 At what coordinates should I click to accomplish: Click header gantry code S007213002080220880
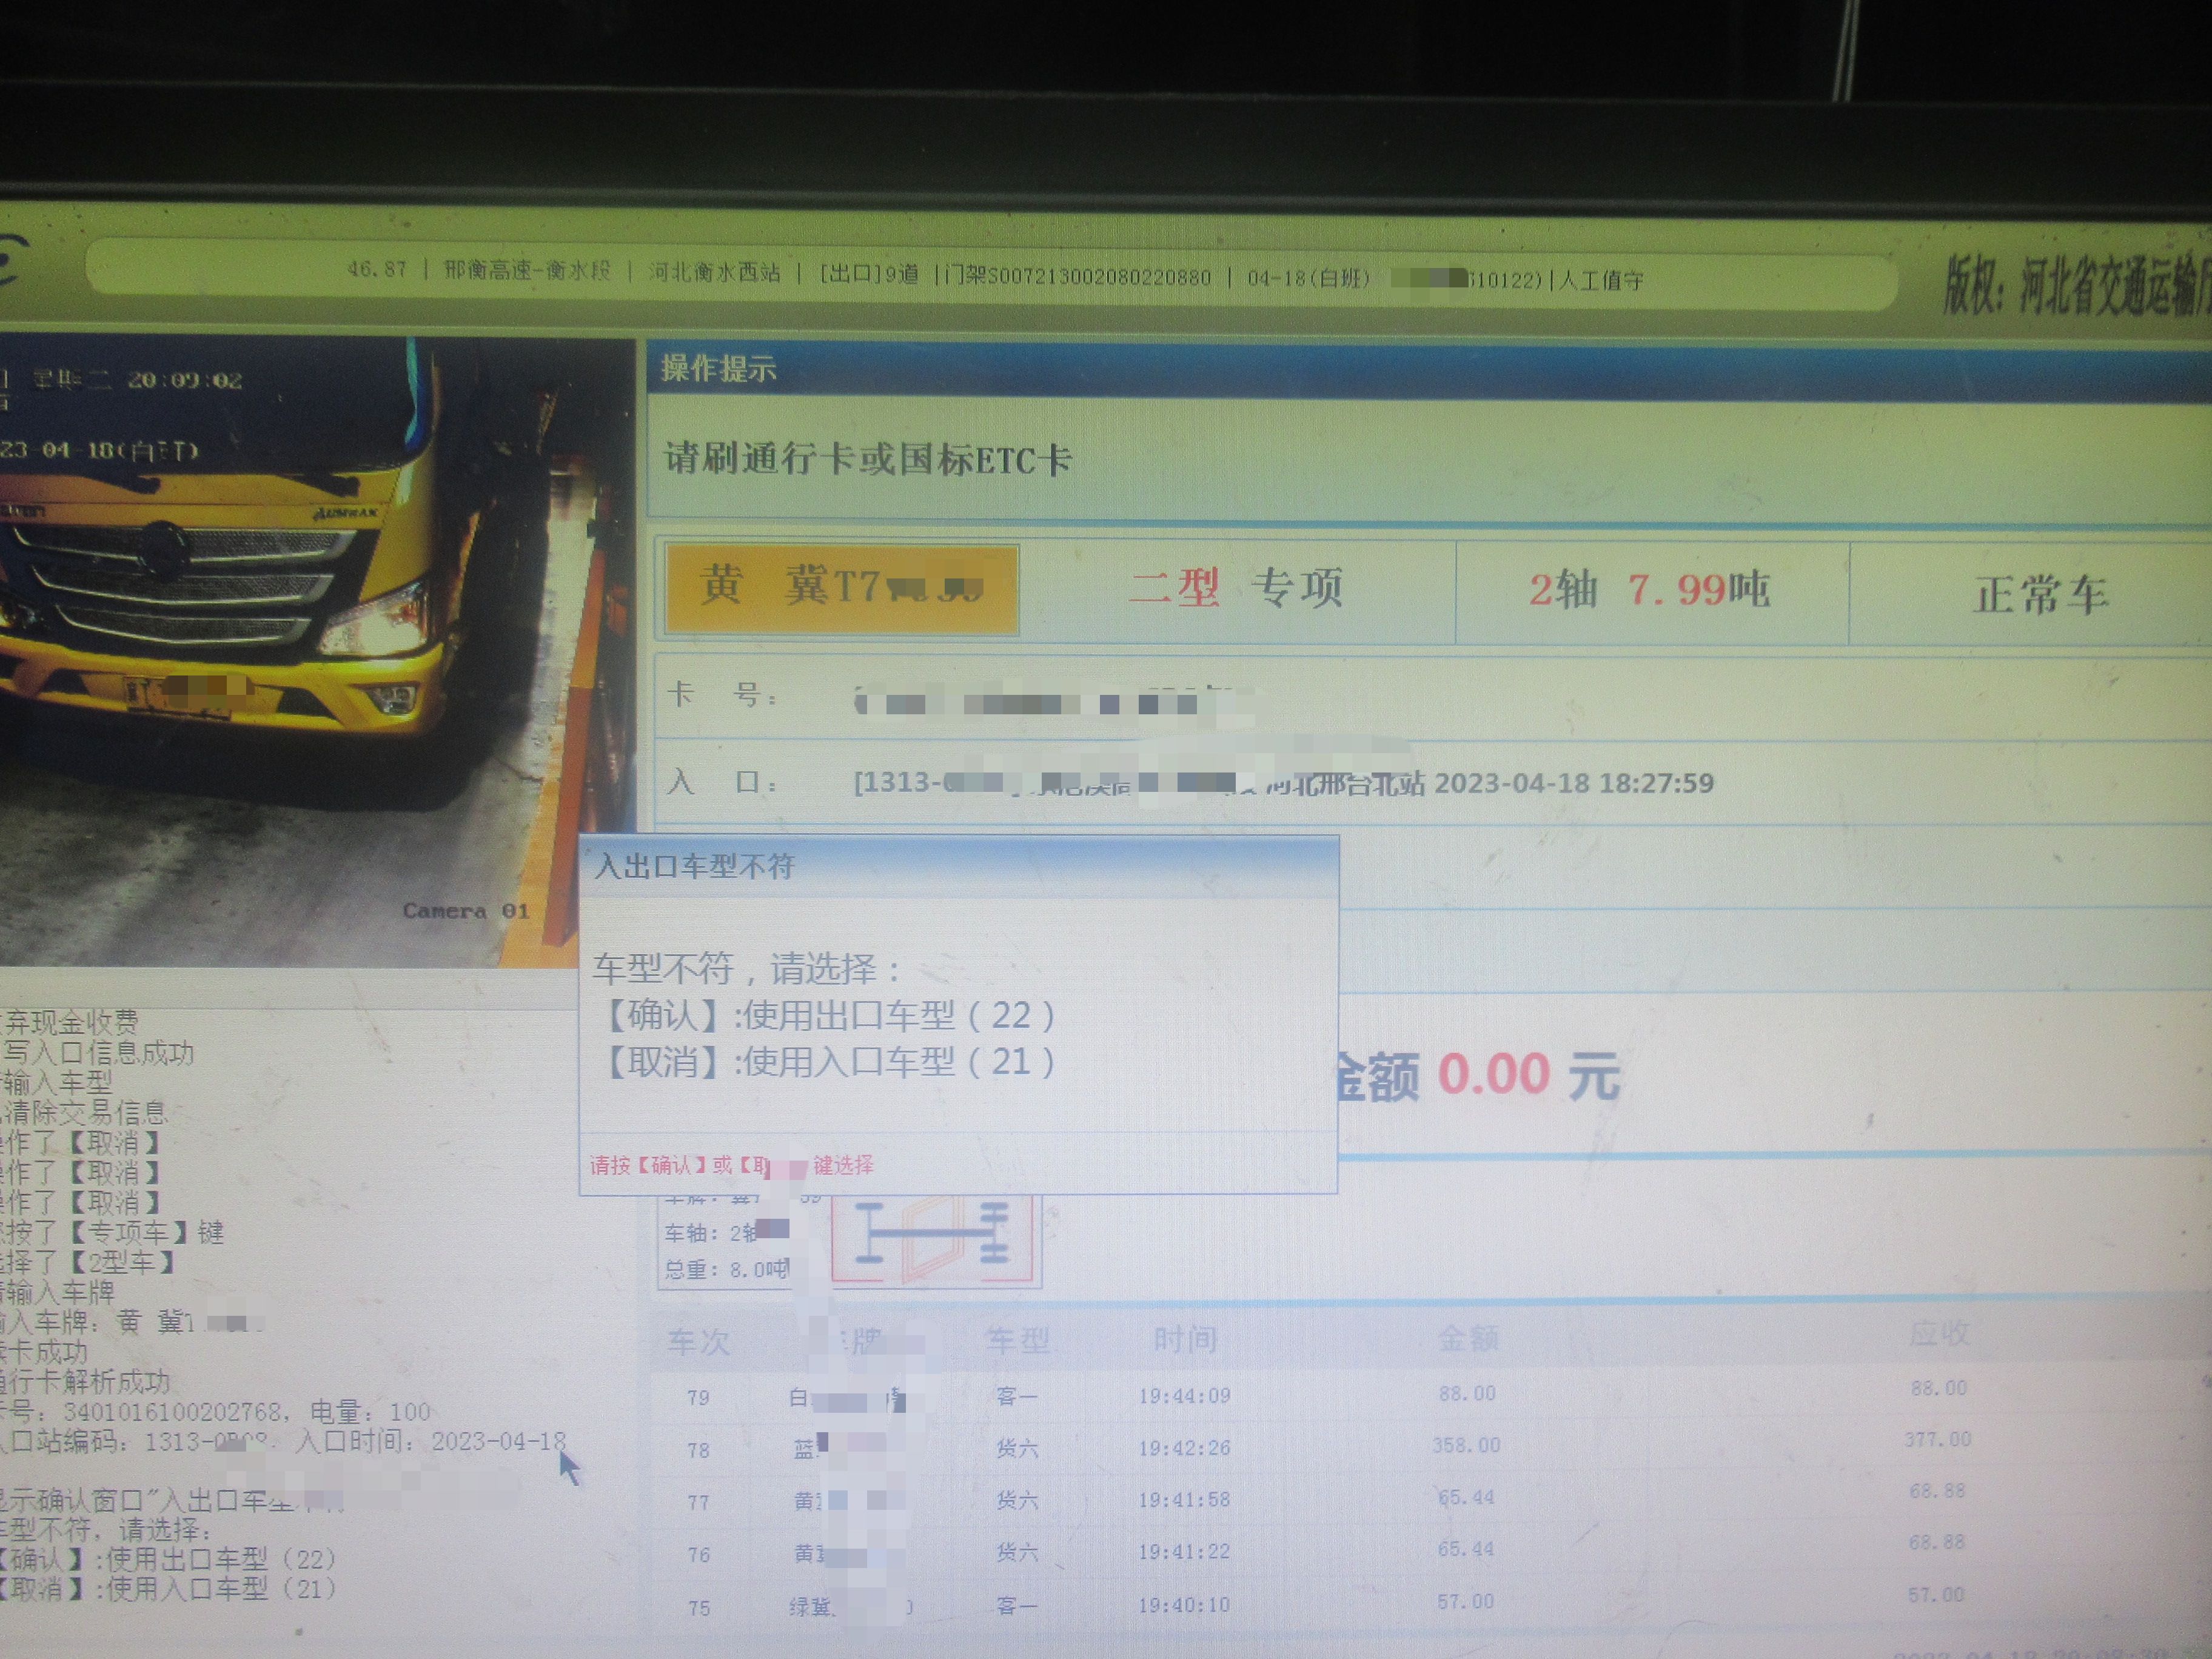1098,276
